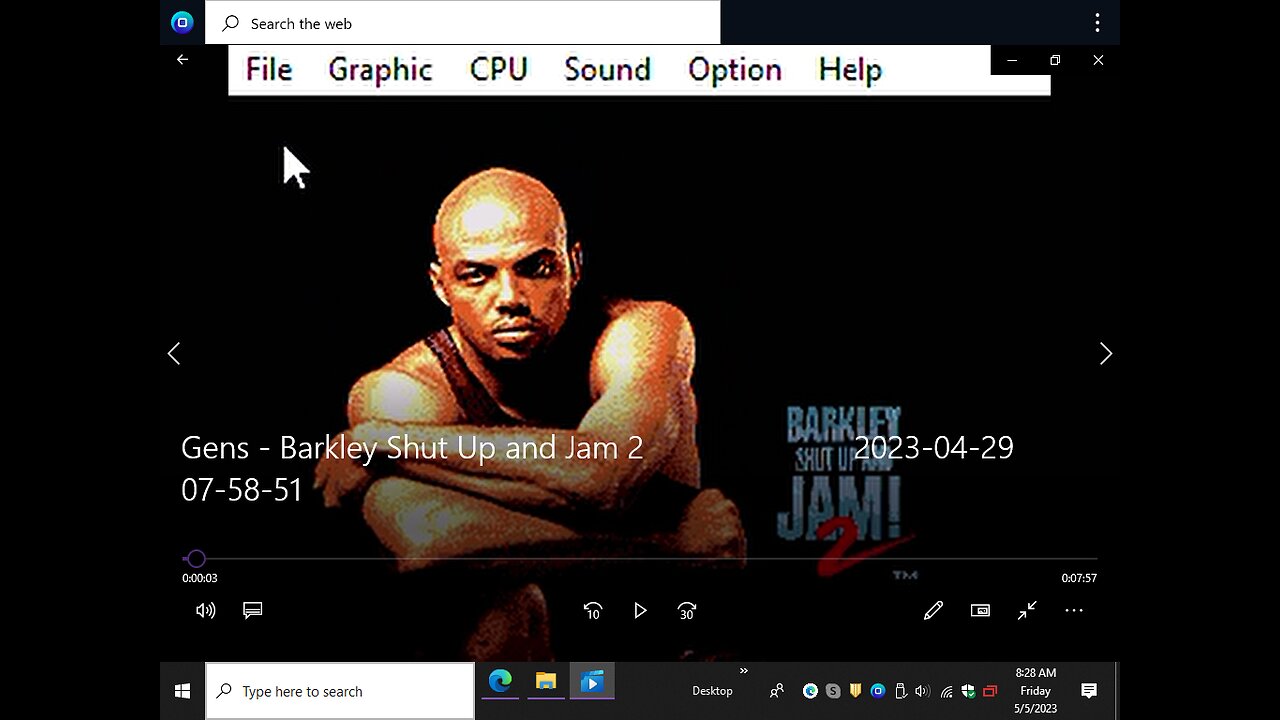Screen dimensions: 1280x720
Task: Play in mini view
Action: click(x=980, y=610)
